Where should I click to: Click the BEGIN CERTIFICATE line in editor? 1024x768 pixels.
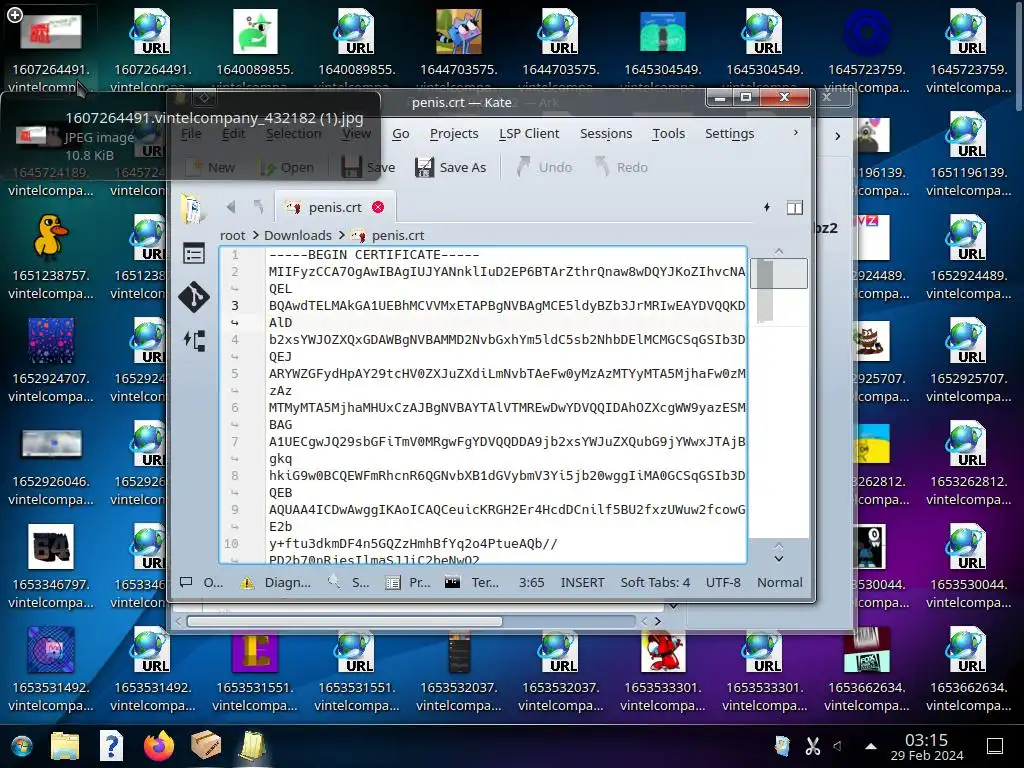tap(374, 255)
